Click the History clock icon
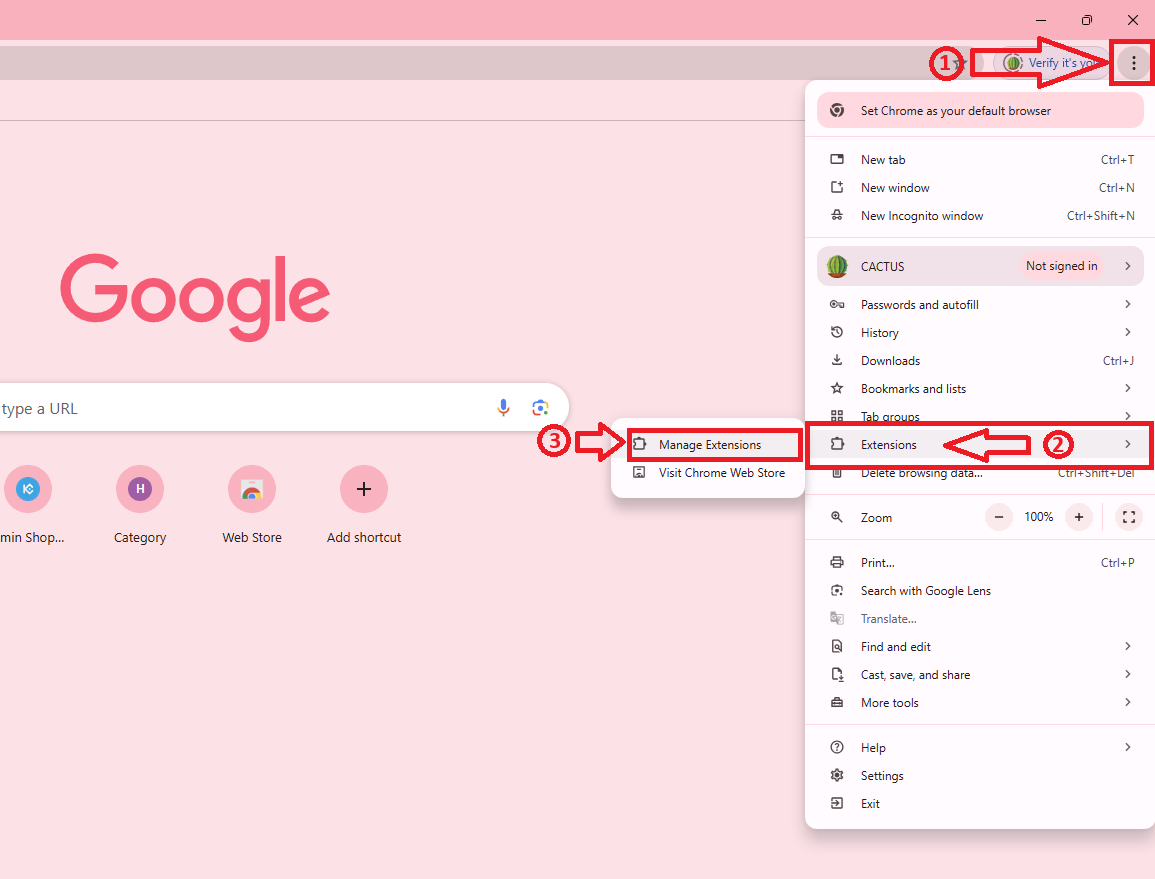The width and height of the screenshot is (1155, 879). coord(837,332)
